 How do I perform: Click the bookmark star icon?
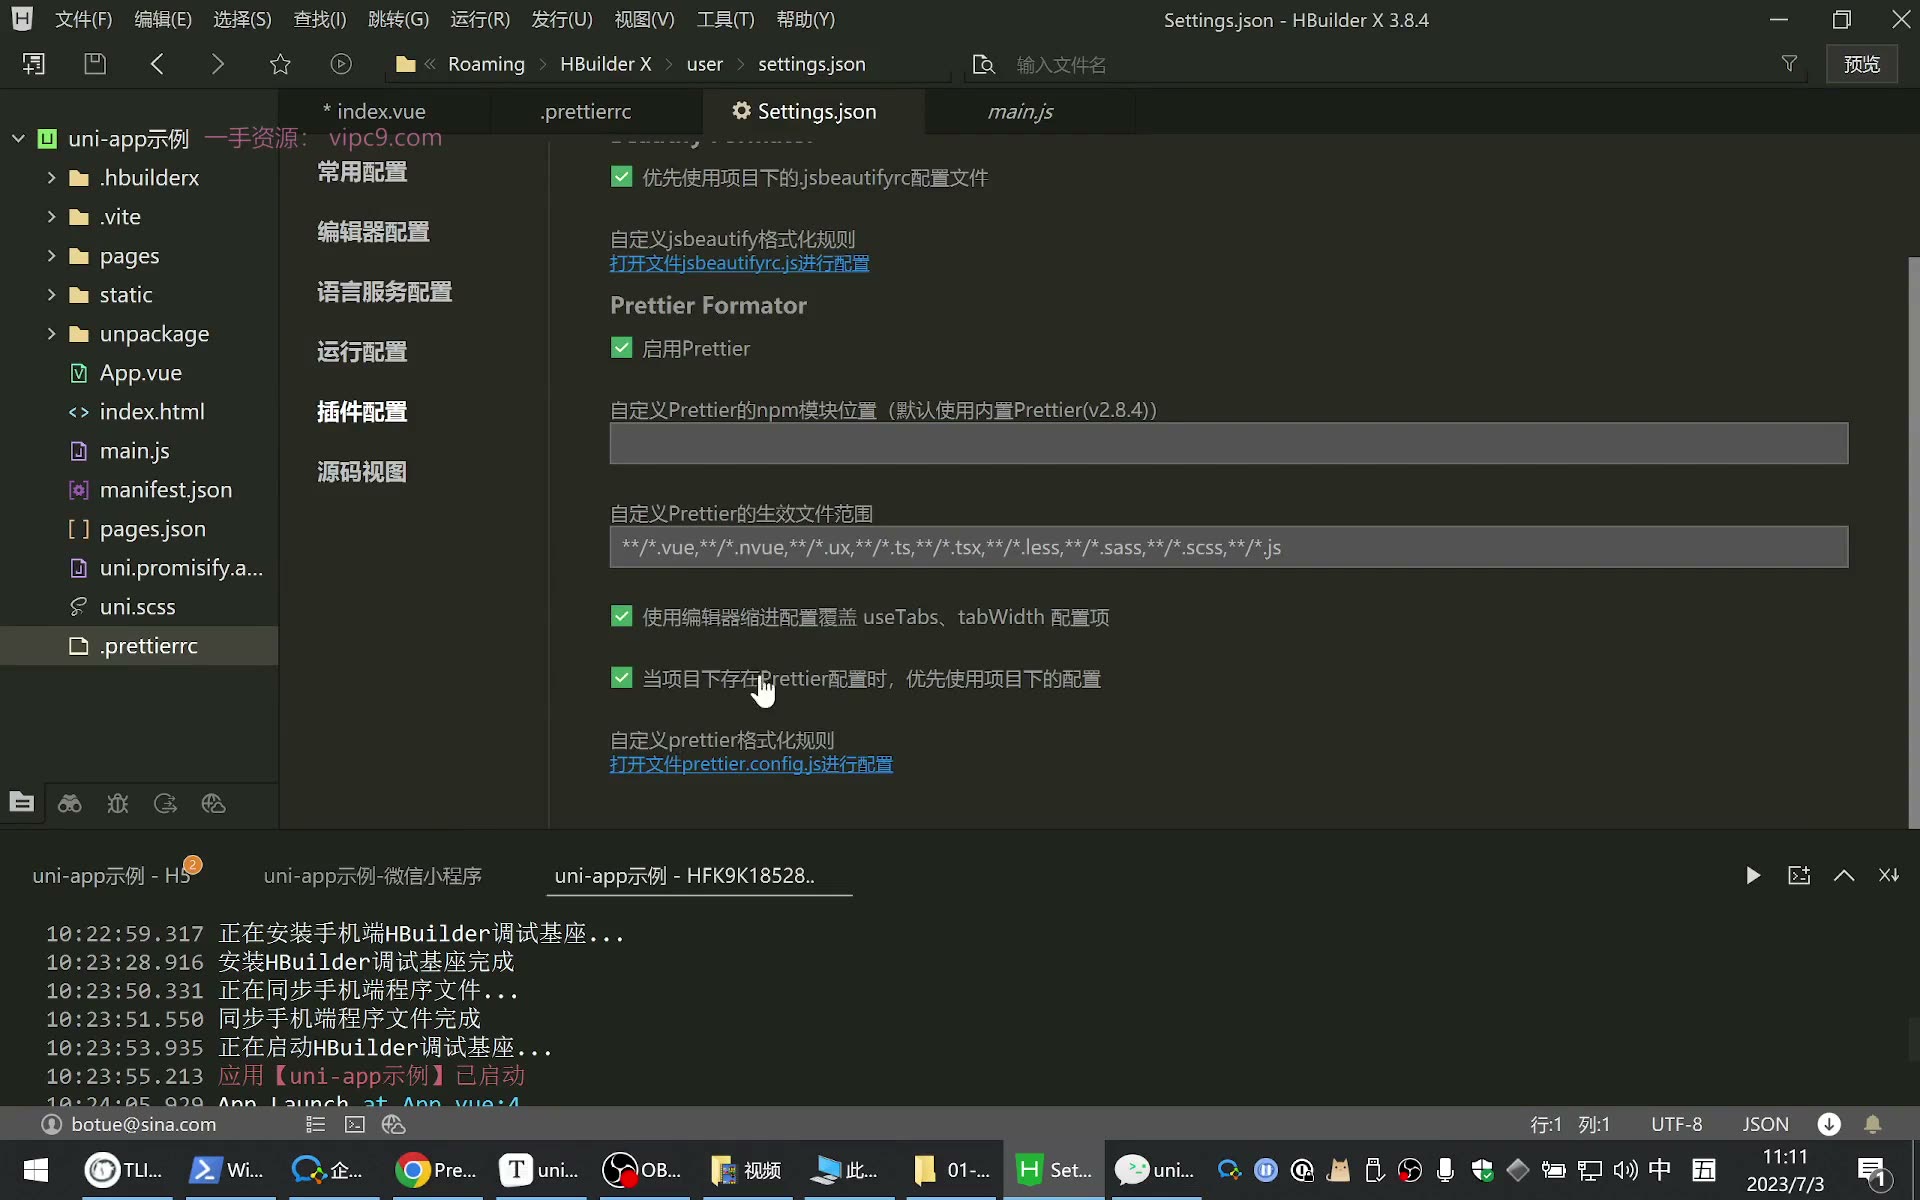tap(280, 64)
